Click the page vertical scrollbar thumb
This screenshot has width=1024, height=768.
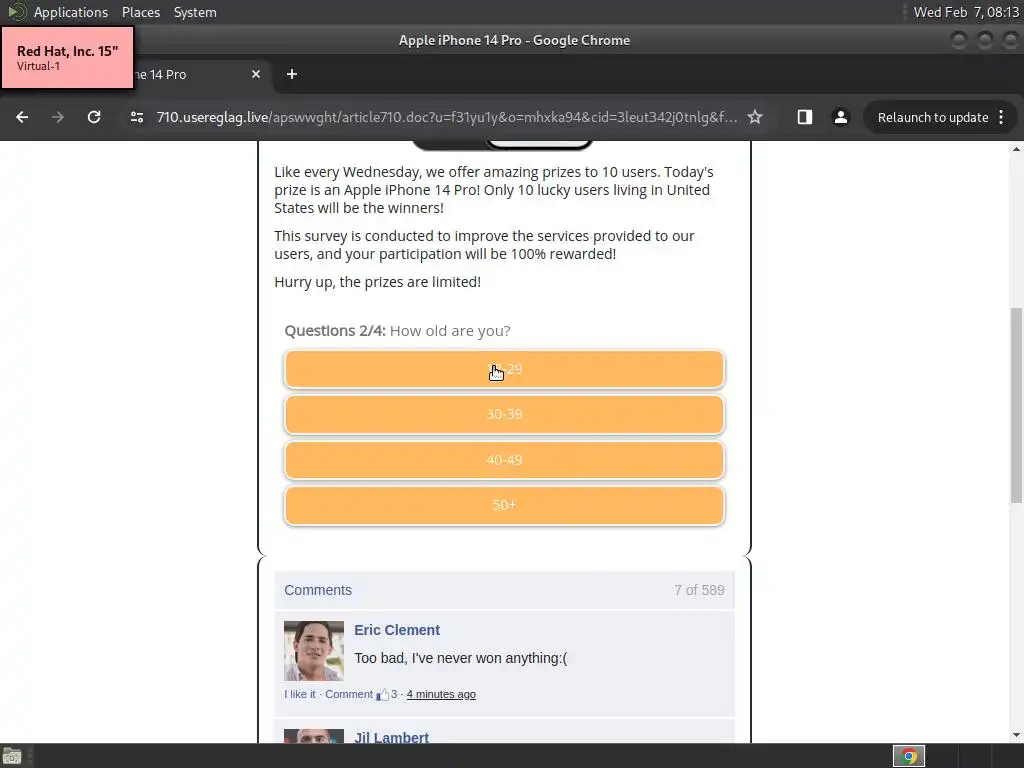(x=1016, y=405)
